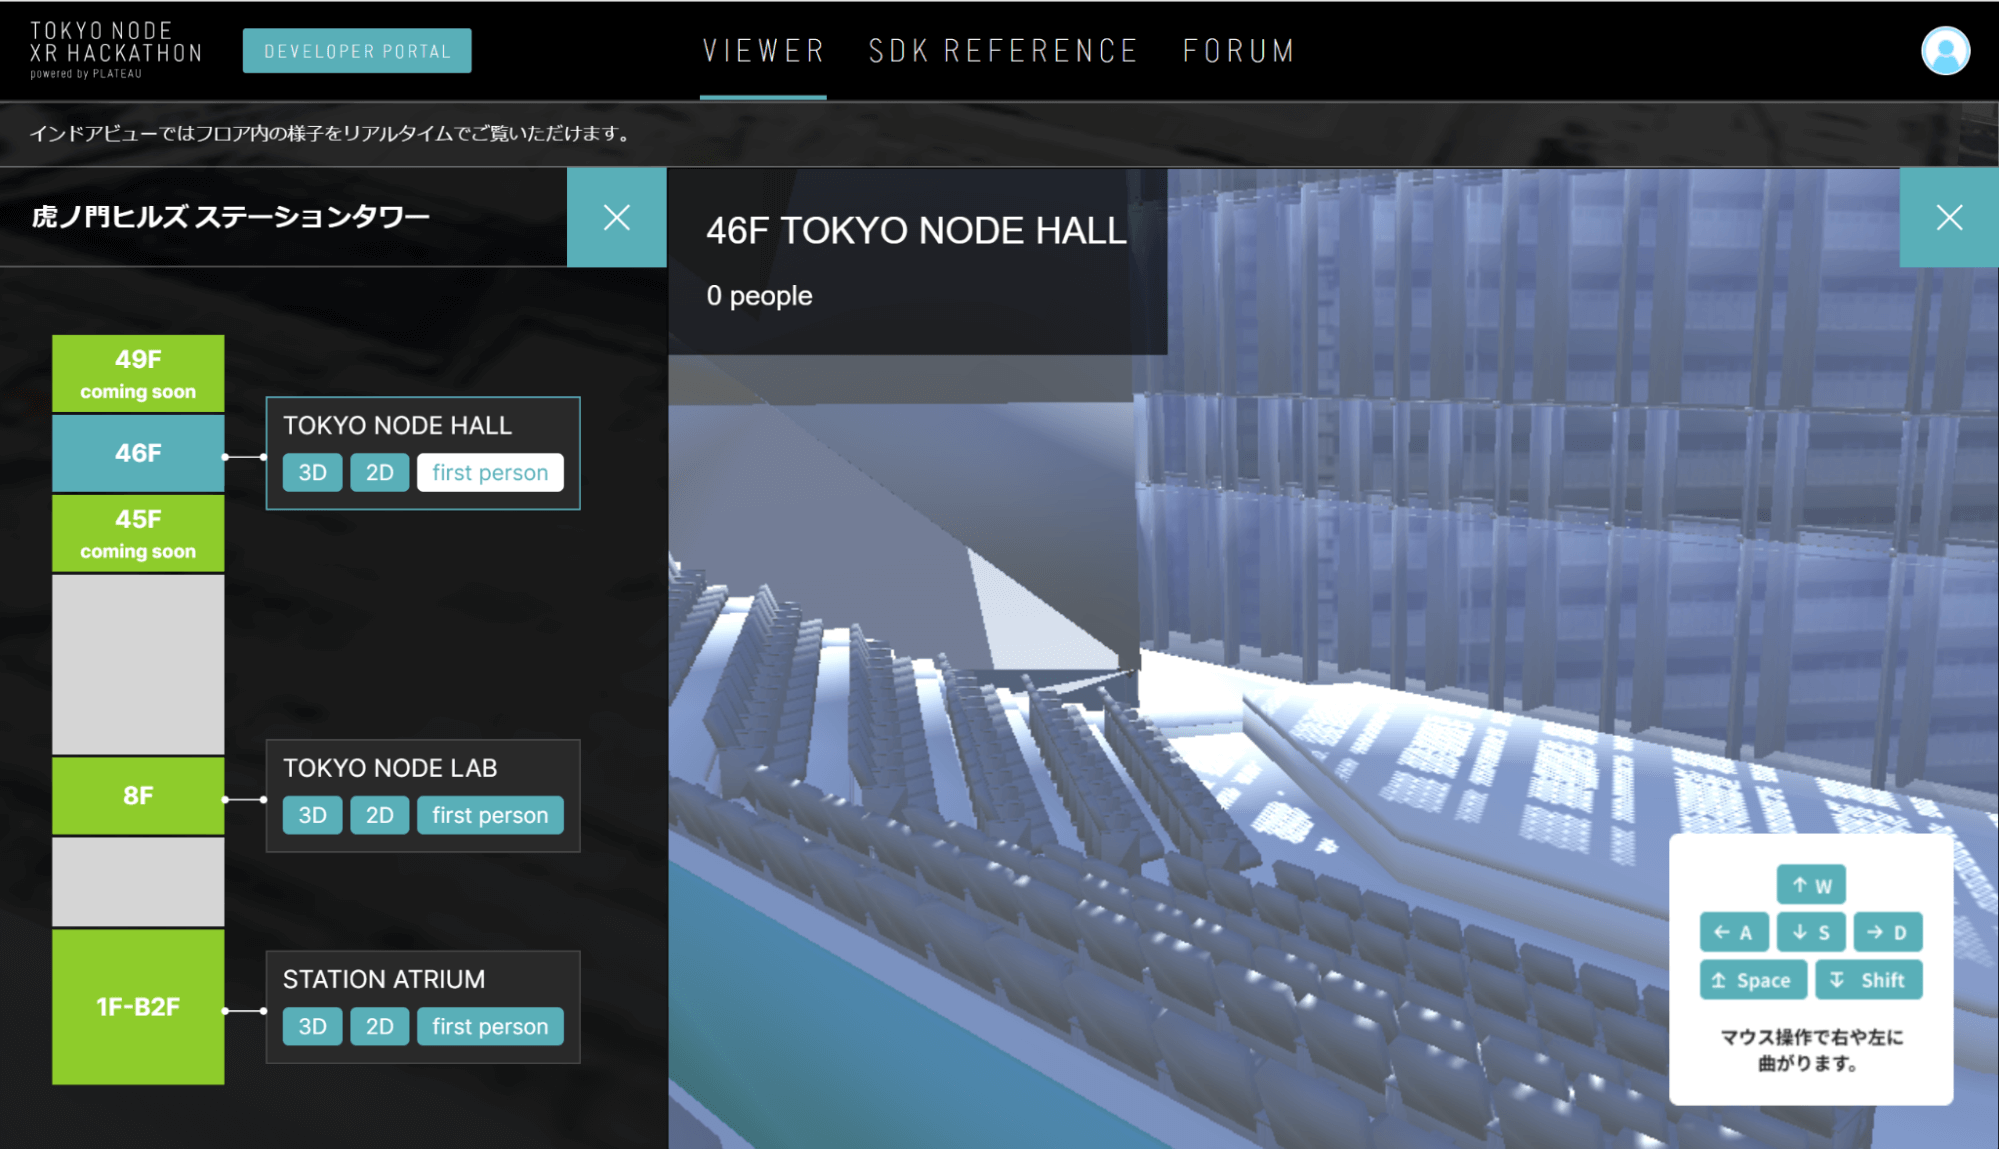Select 2D view for STATION ATRIUM
Image resolution: width=1999 pixels, height=1149 pixels.
pyautogui.click(x=379, y=1026)
